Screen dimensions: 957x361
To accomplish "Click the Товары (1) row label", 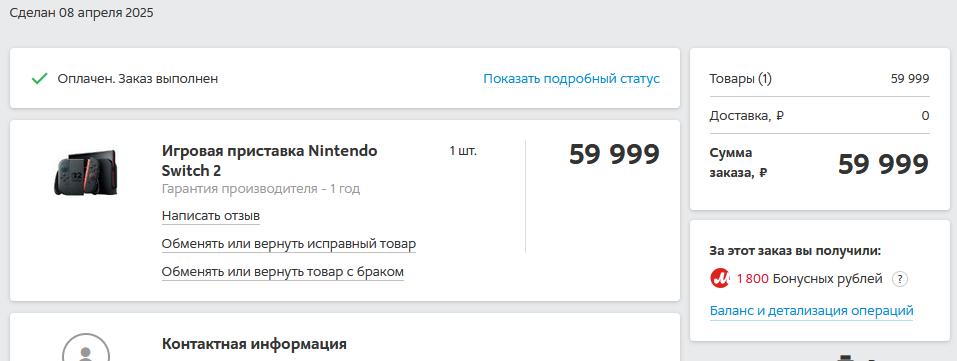I will click(x=740, y=79).
